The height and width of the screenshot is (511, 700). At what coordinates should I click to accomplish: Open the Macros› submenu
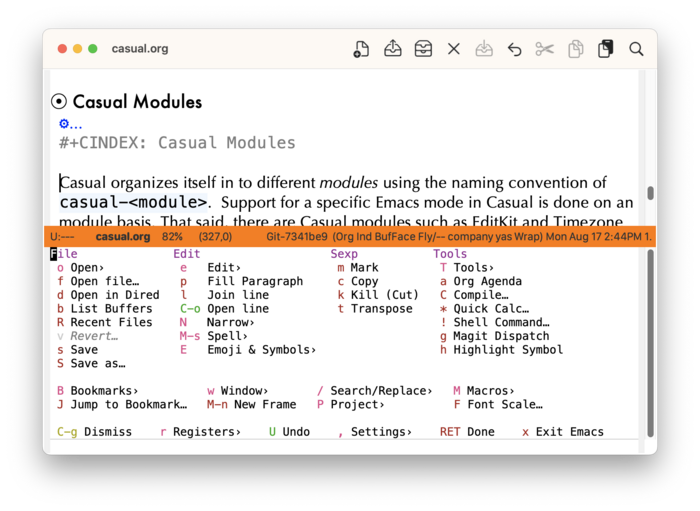[483, 391]
